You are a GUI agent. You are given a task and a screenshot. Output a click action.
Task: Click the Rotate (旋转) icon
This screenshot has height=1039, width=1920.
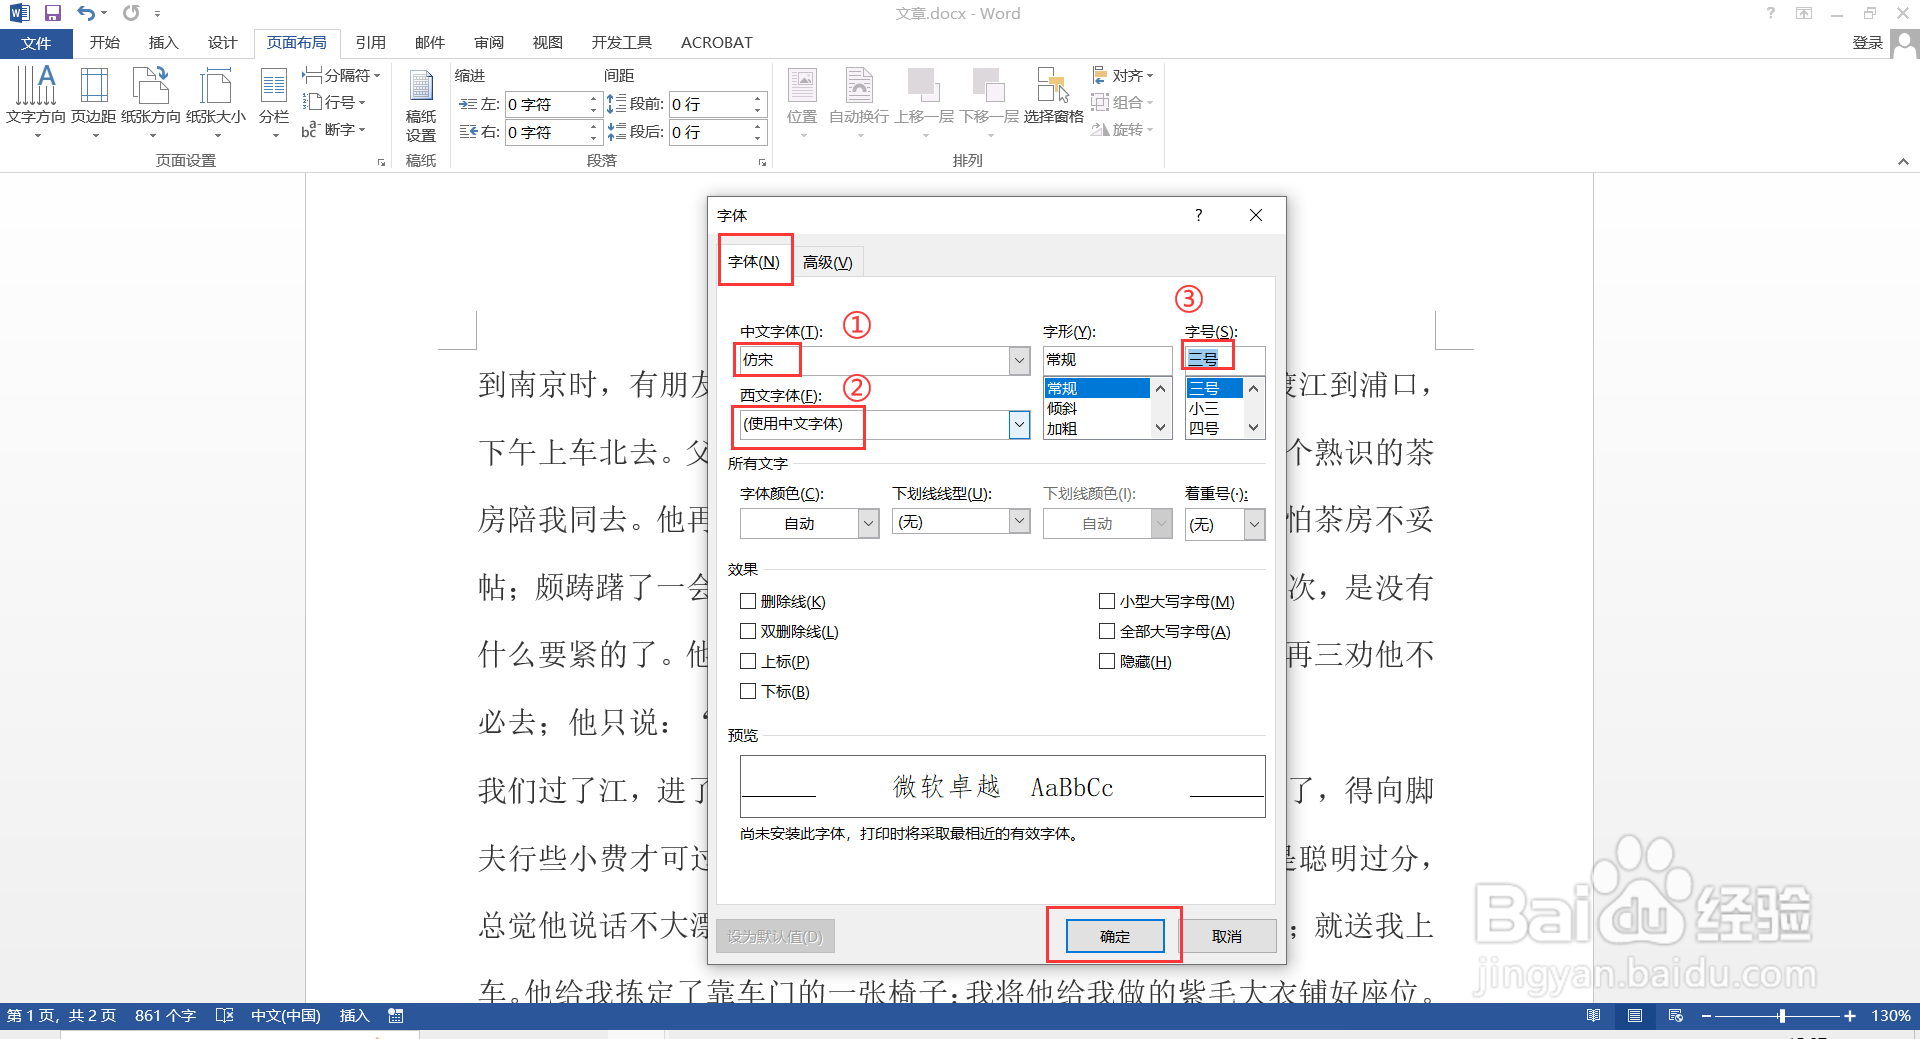[x=1123, y=130]
